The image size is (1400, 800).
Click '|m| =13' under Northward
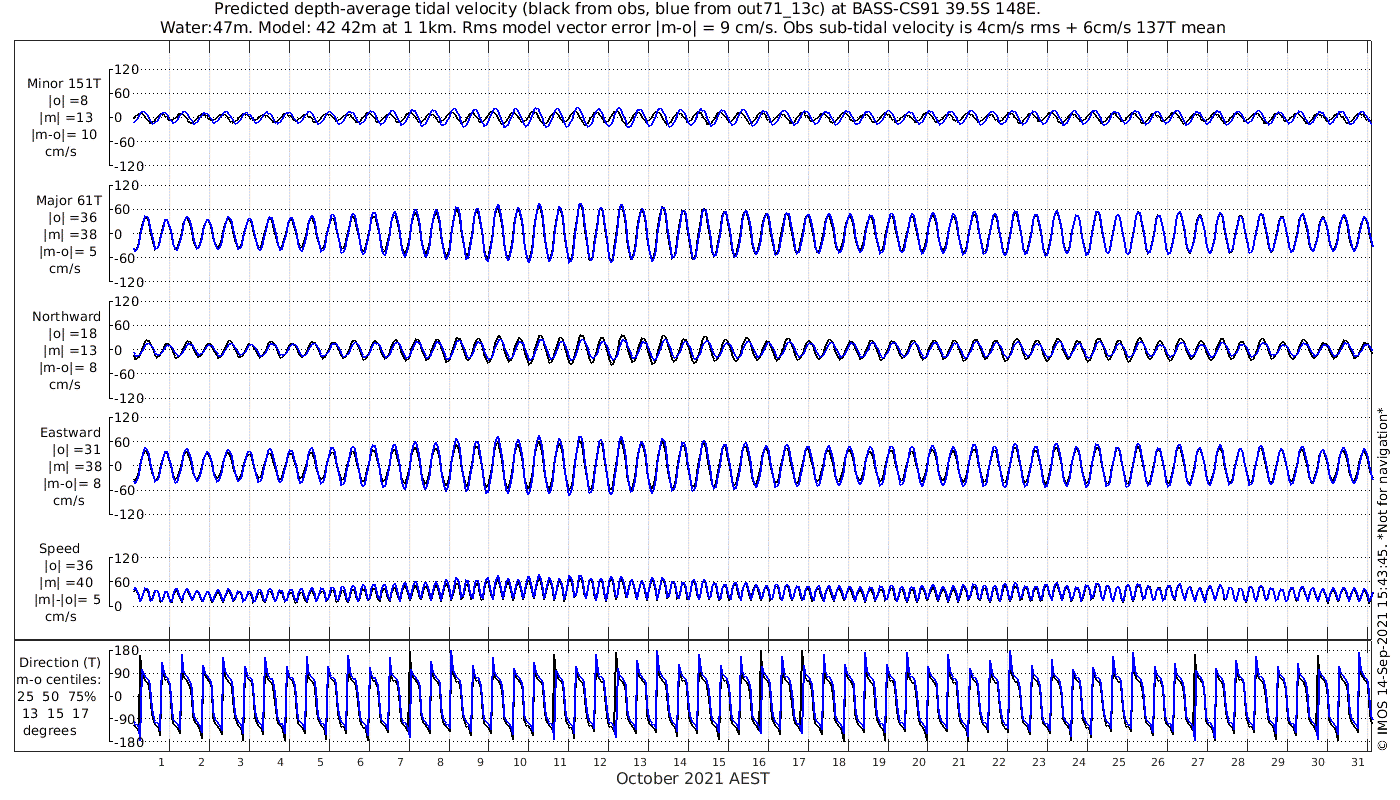click(x=72, y=351)
